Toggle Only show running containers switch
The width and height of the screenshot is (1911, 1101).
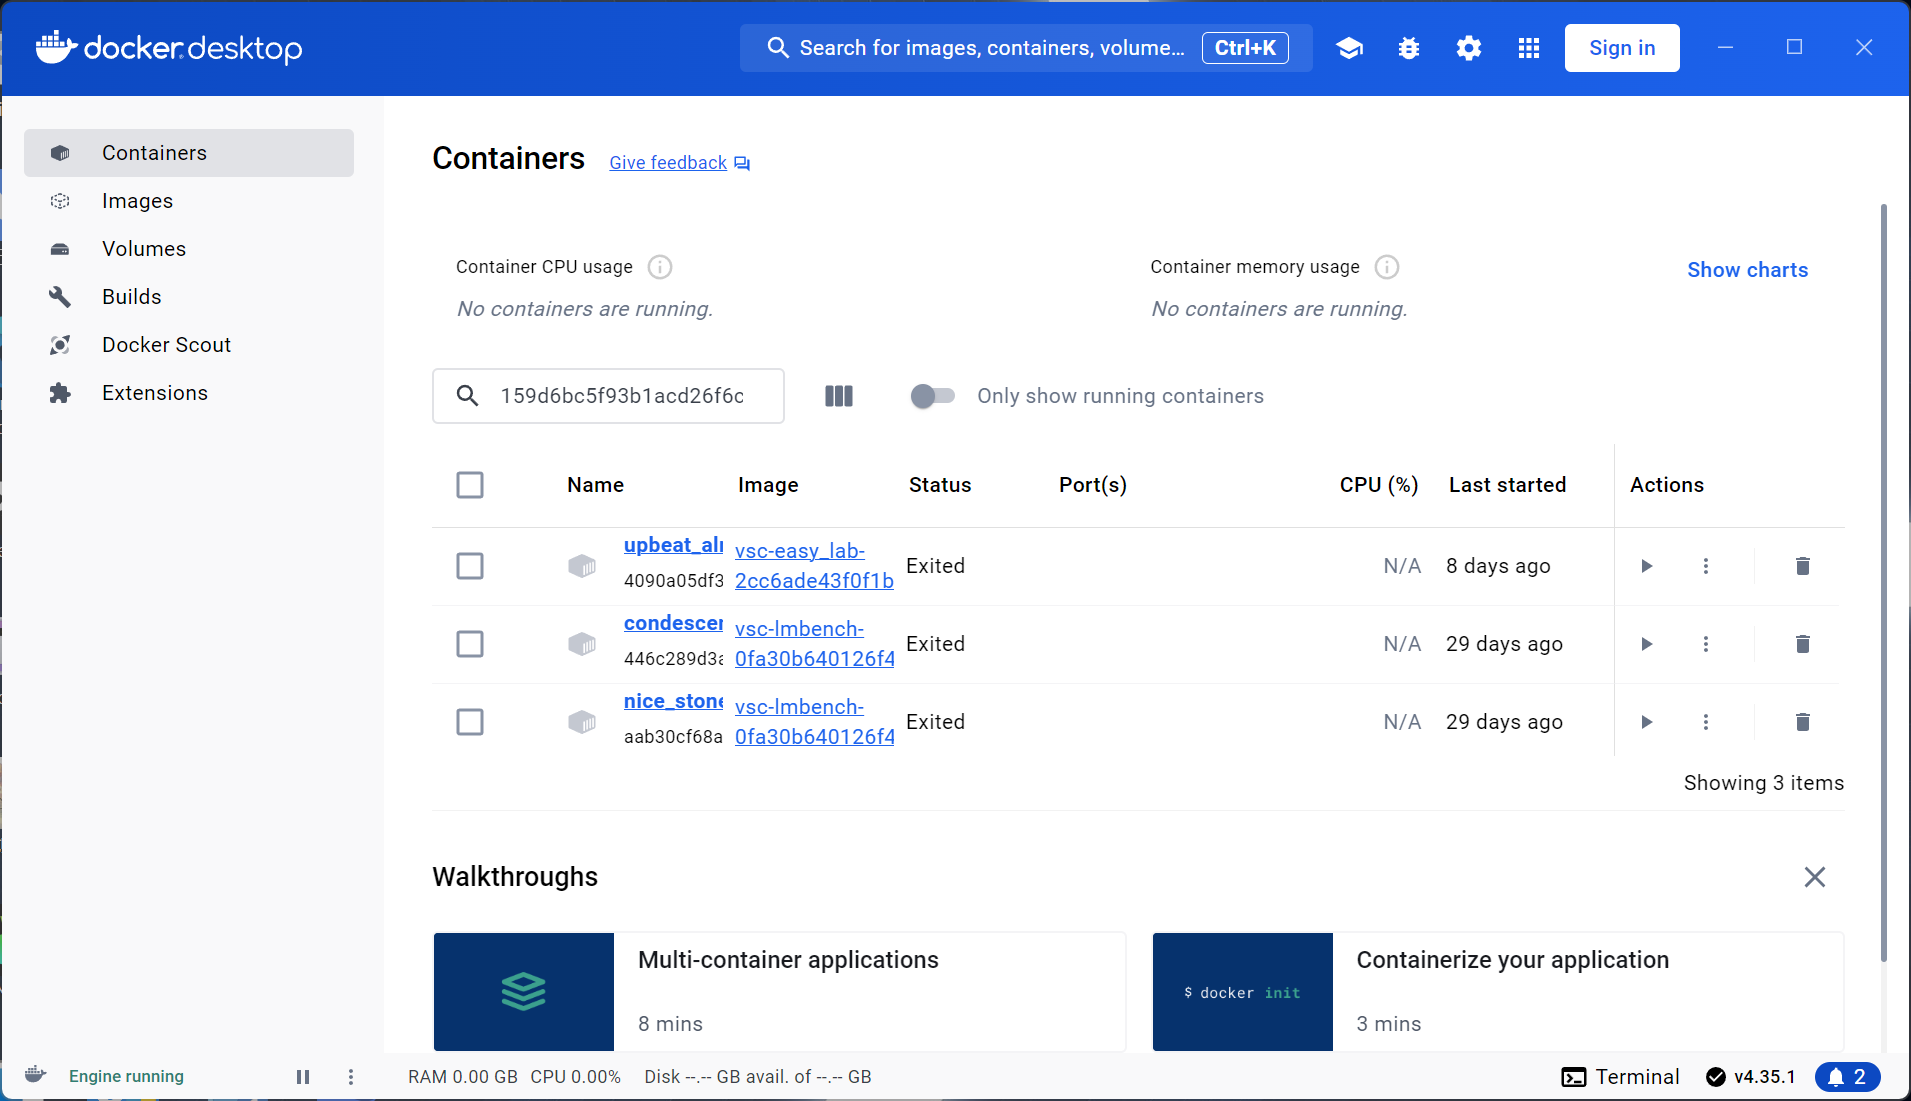tap(933, 396)
